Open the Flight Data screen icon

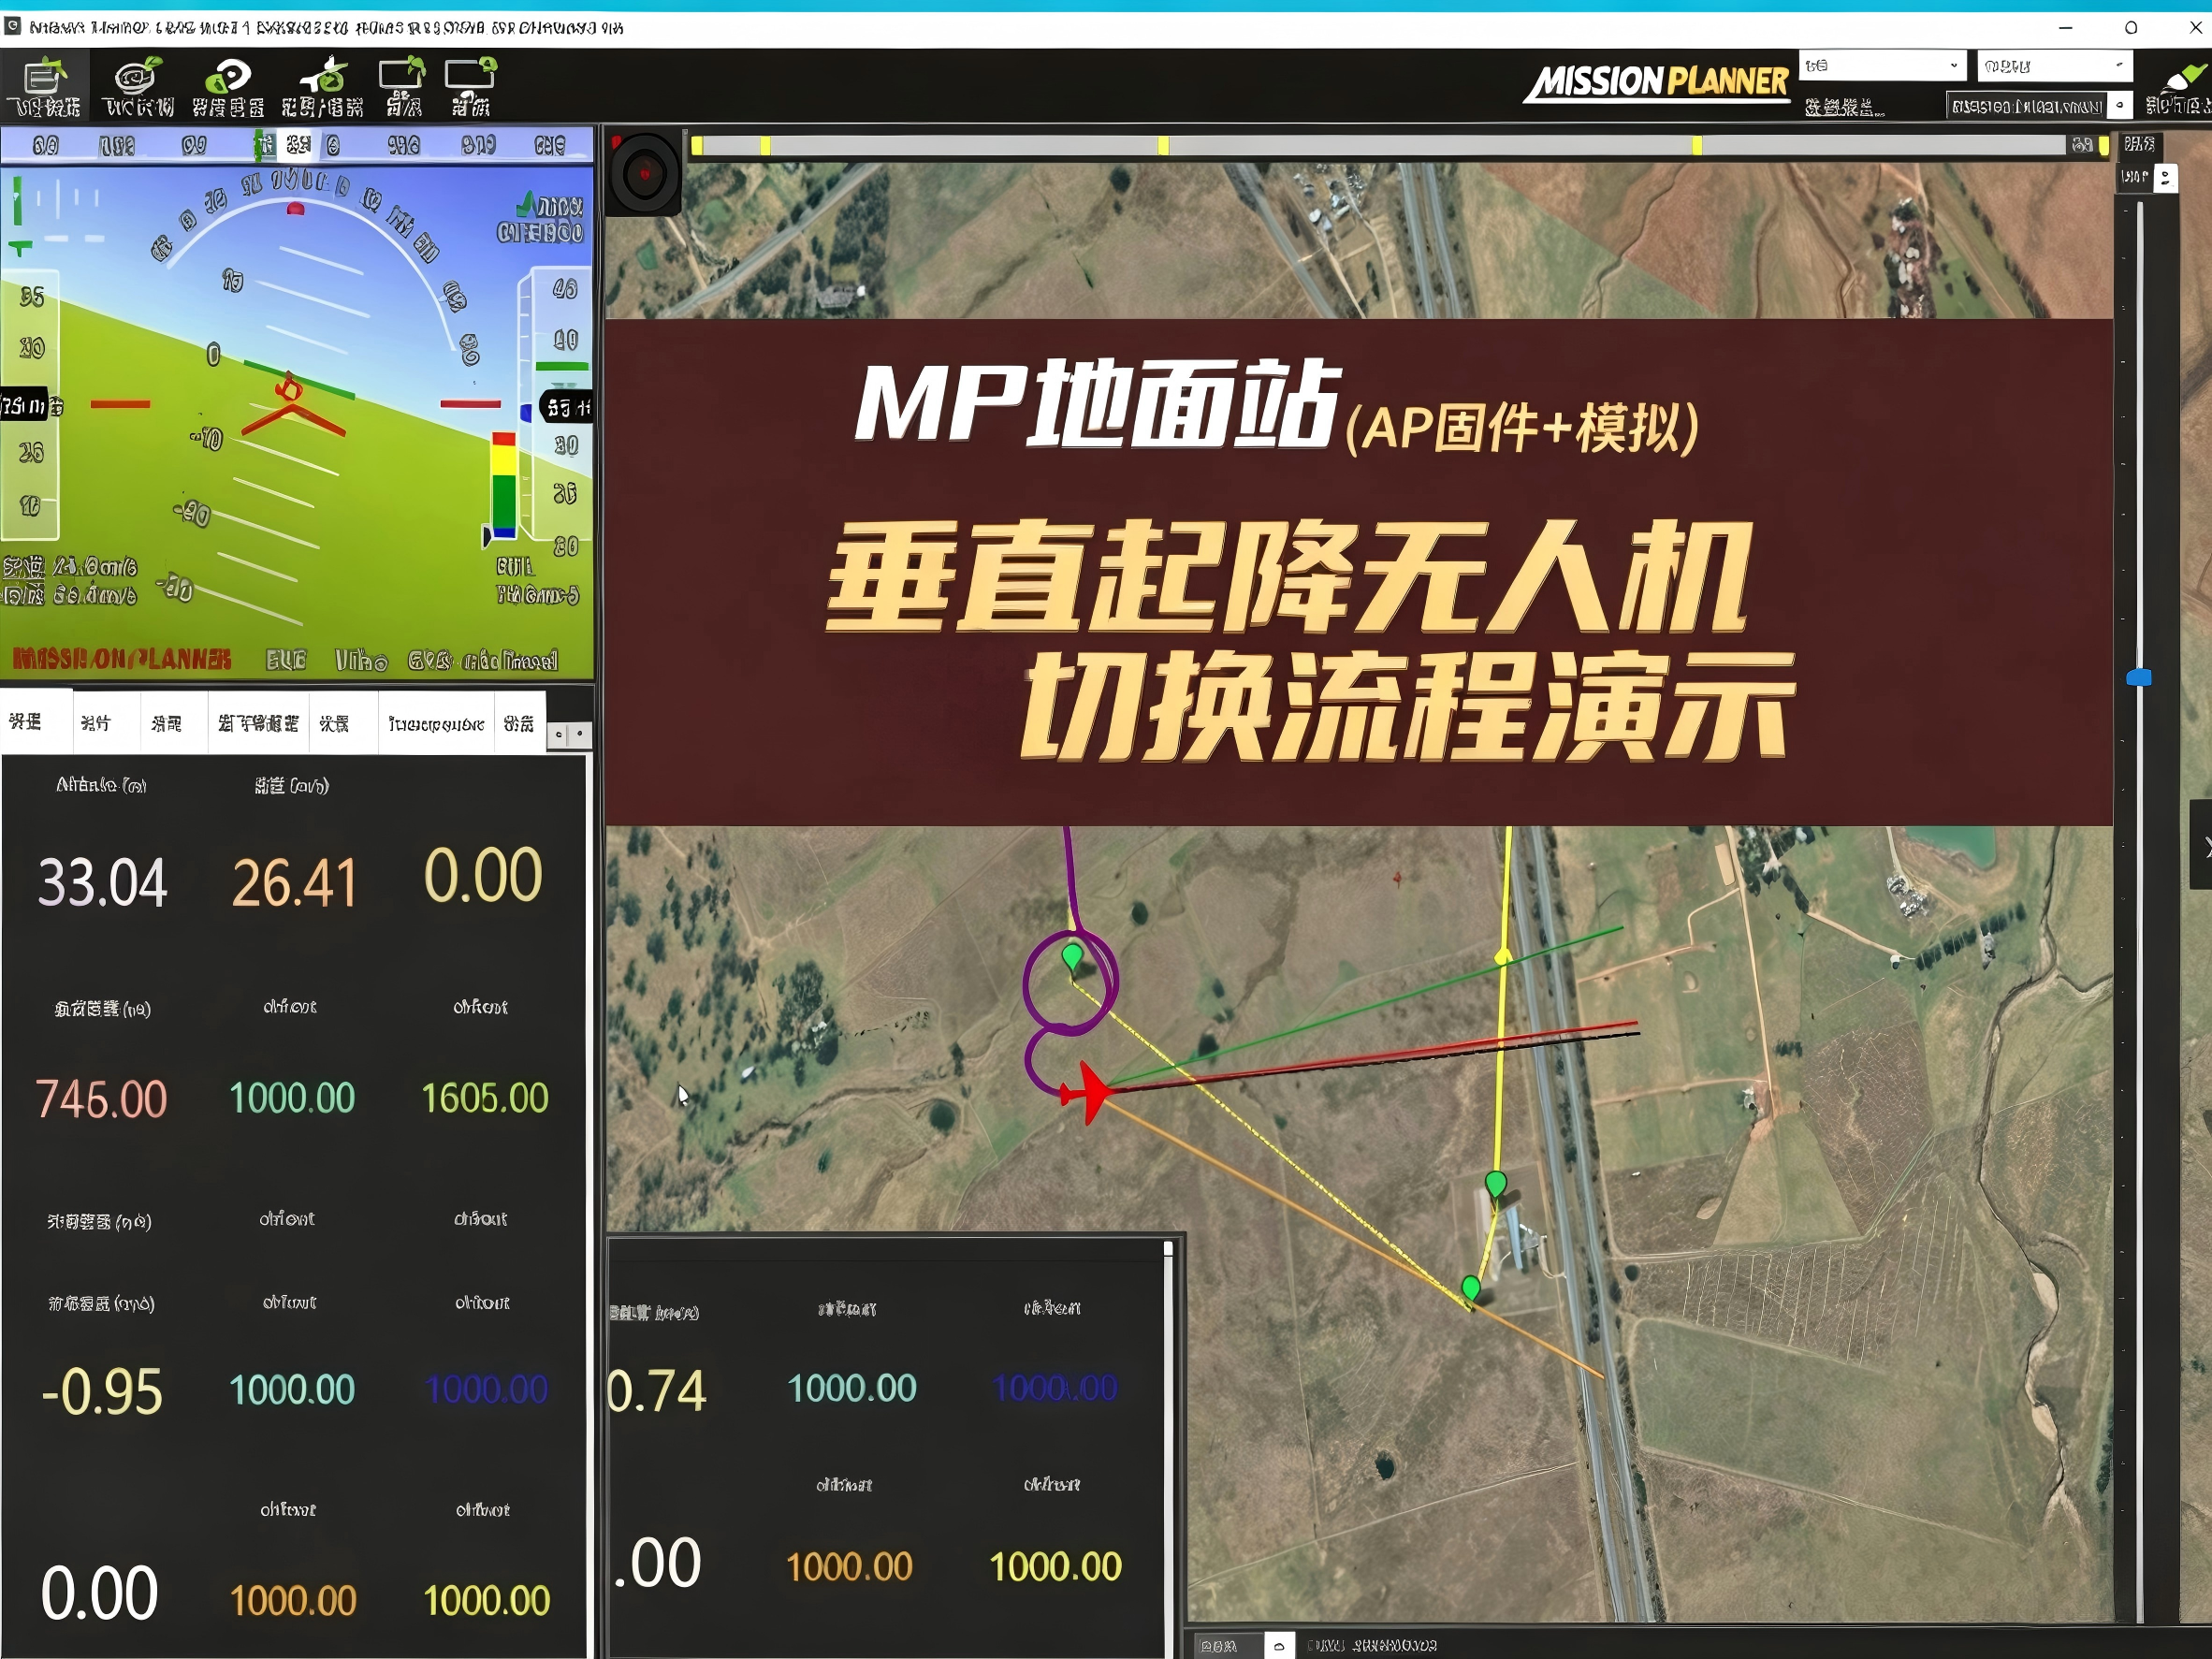(x=46, y=86)
